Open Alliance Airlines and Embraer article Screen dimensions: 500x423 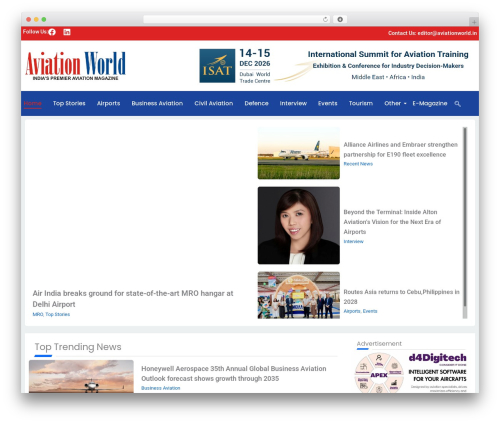pyautogui.click(x=400, y=149)
